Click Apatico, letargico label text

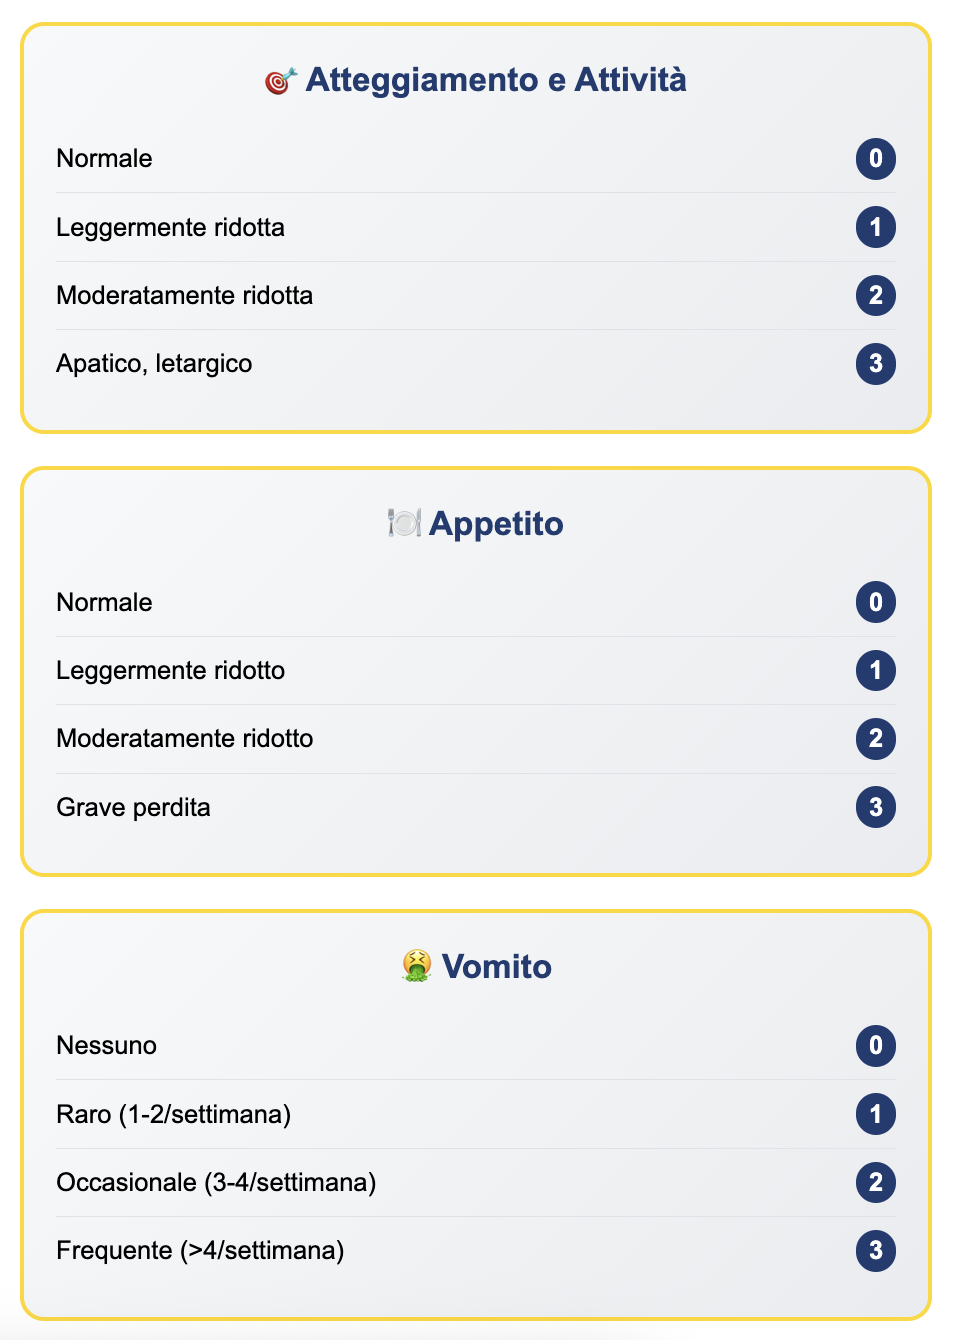[154, 364]
